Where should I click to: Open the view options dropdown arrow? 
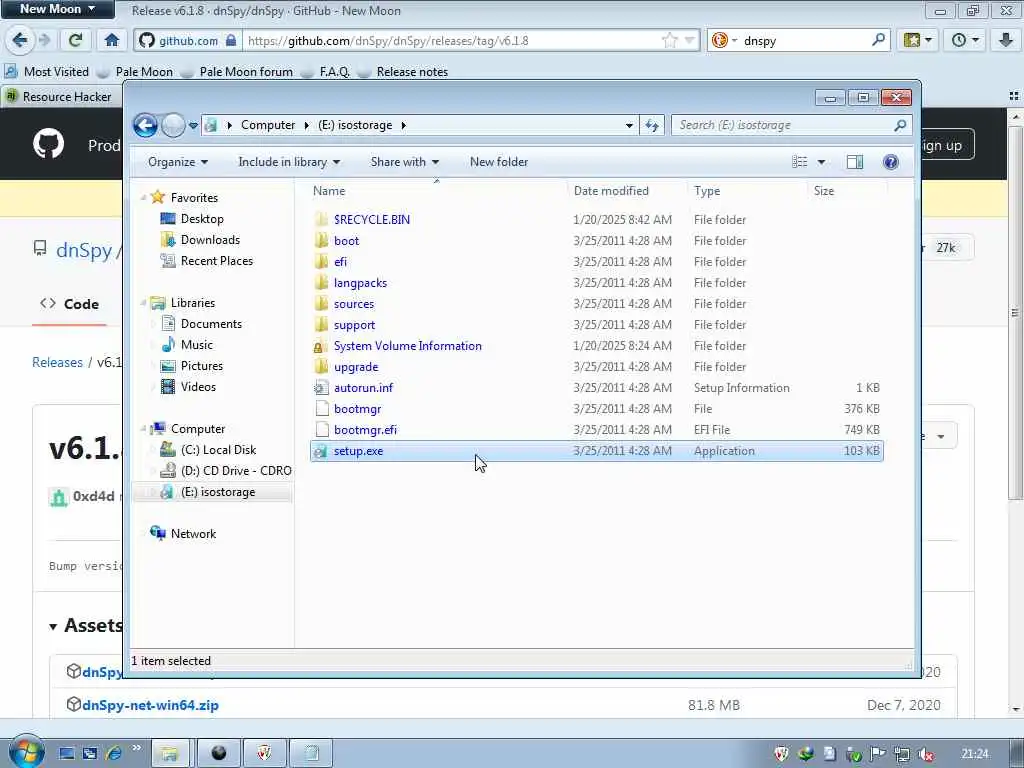[822, 162]
